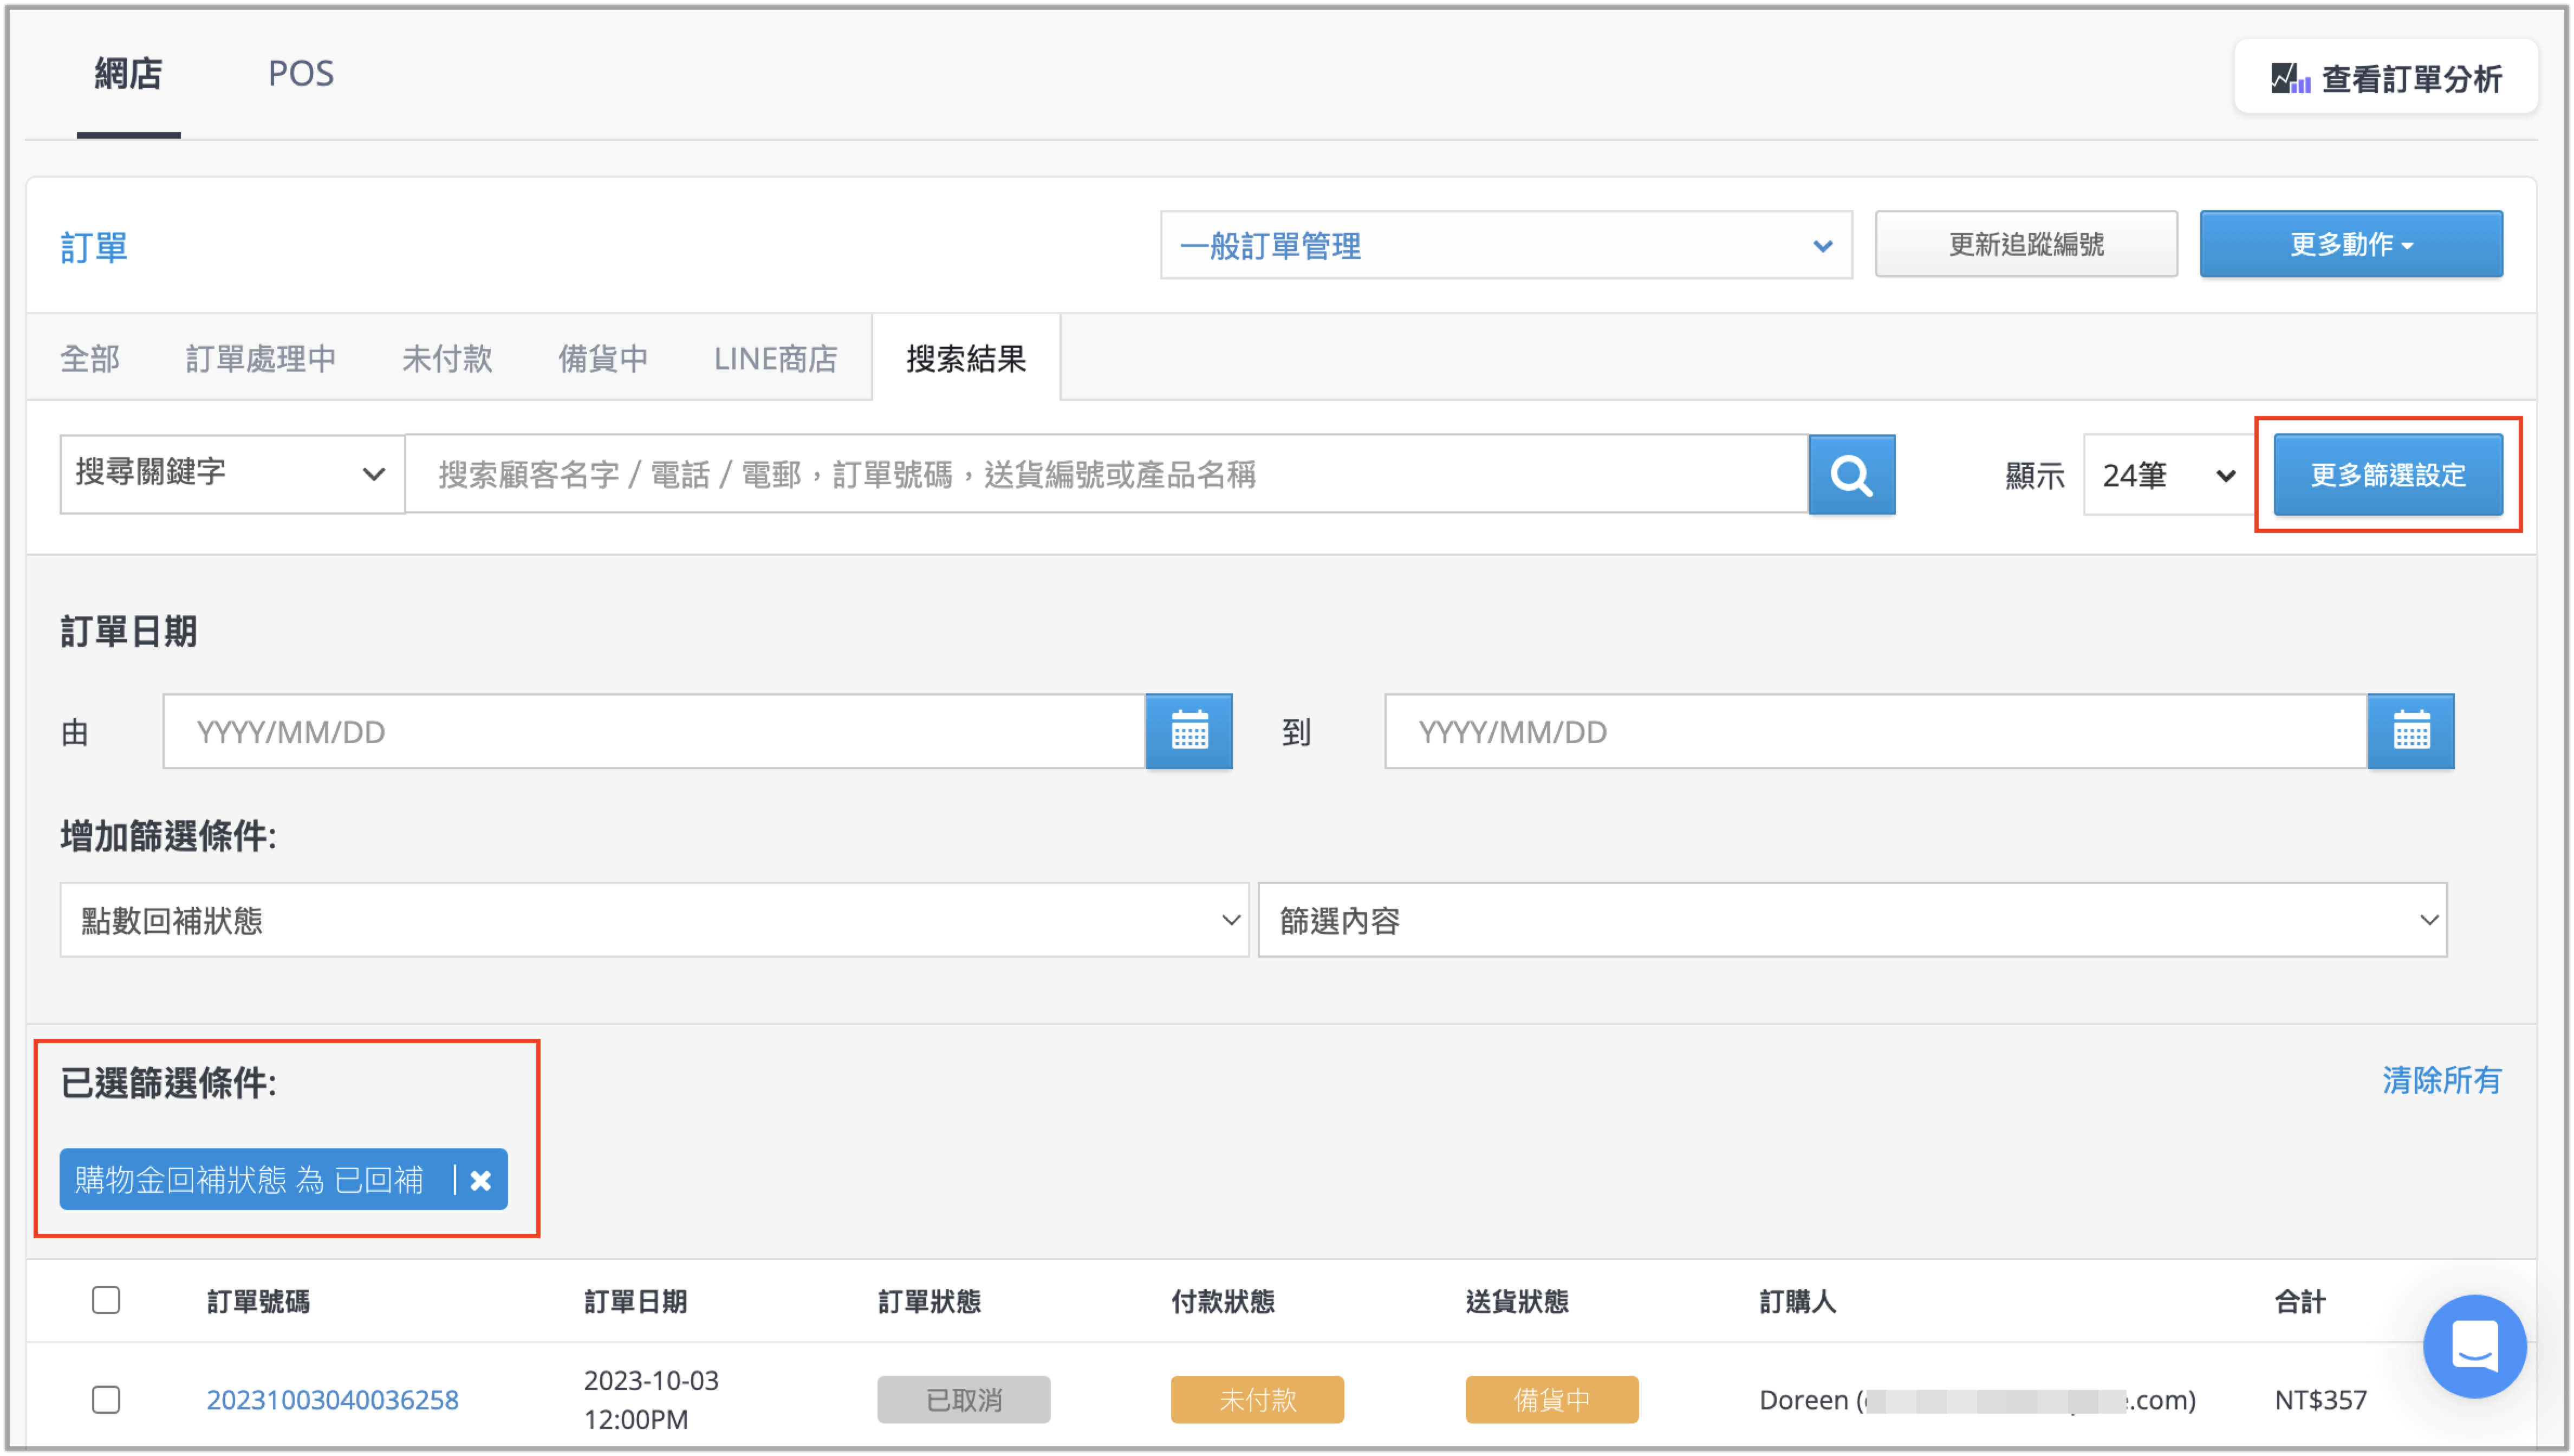Click the 查看訂單分析 chart icon
Image resolution: width=2574 pixels, height=1456 pixels.
tap(2289, 78)
